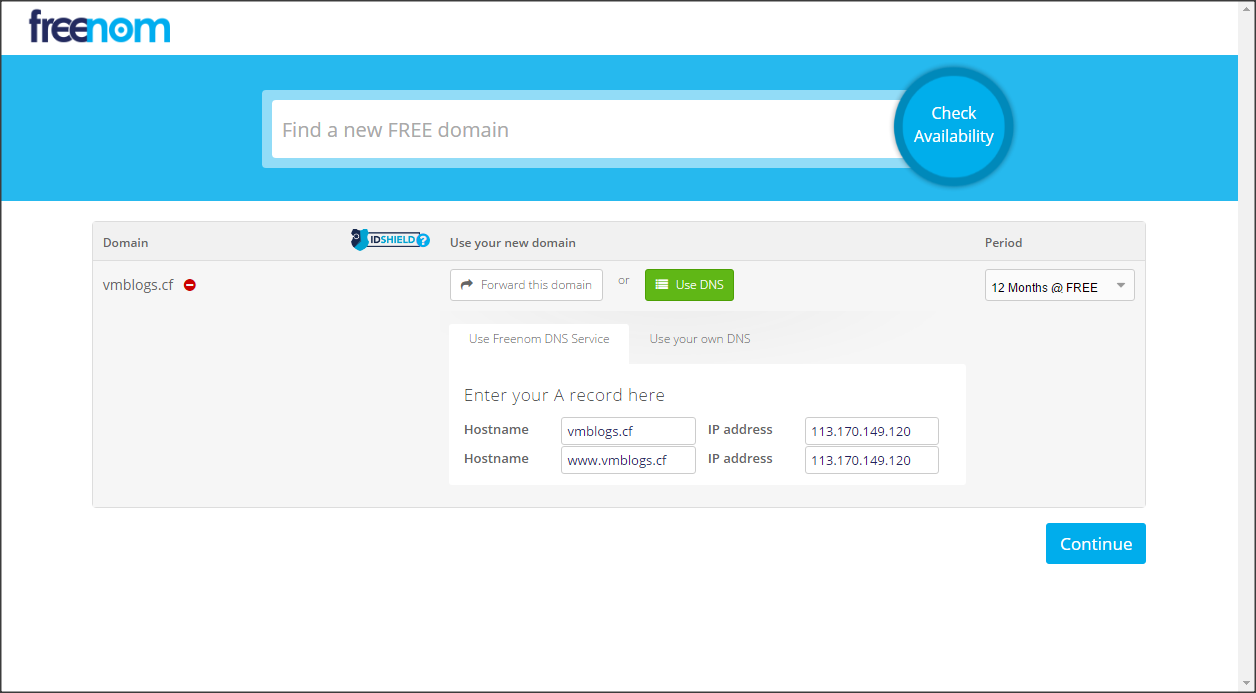Edit the first row IP address field
The width and height of the screenshot is (1256, 693).
click(x=871, y=431)
